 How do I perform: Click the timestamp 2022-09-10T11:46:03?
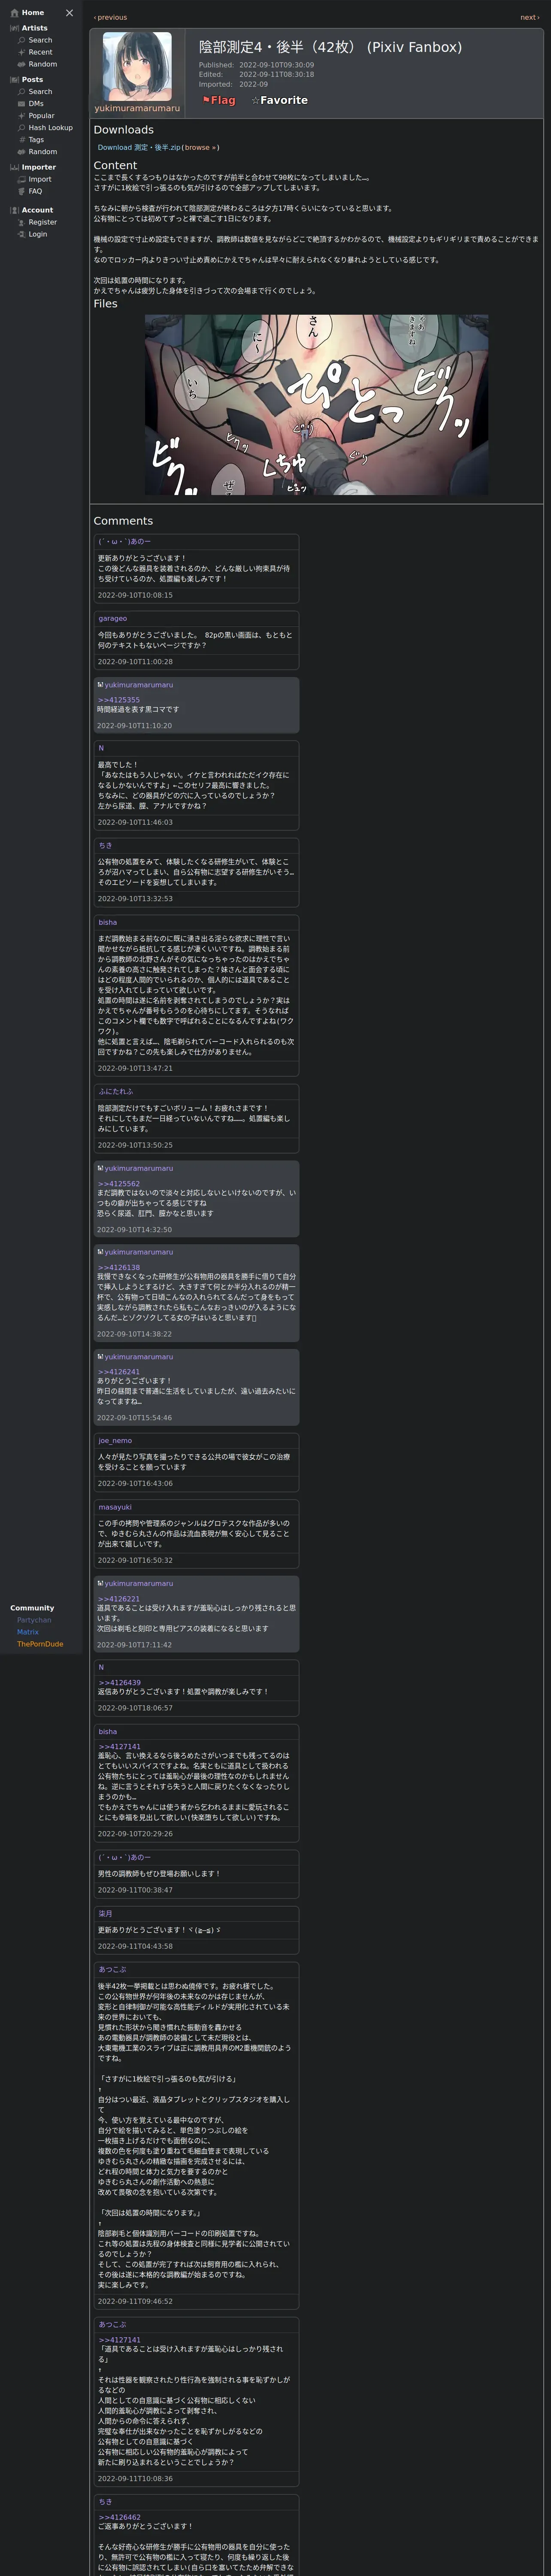pos(135,822)
